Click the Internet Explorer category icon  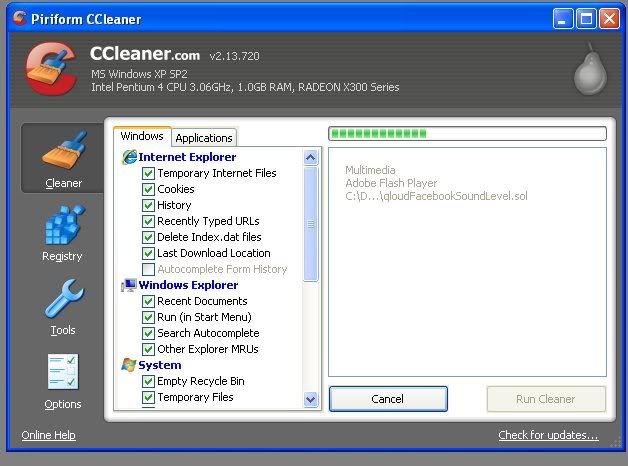point(129,157)
